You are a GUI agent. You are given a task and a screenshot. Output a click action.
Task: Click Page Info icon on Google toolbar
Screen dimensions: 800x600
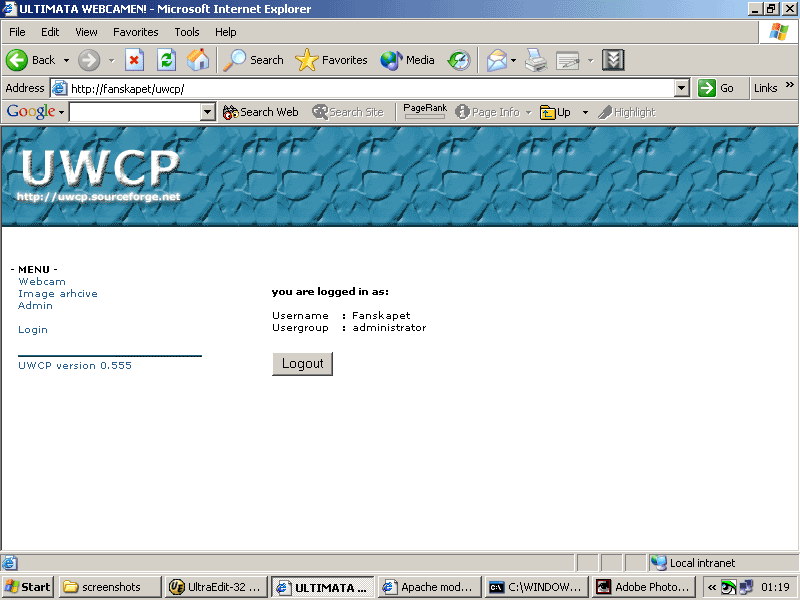pyautogui.click(x=462, y=112)
